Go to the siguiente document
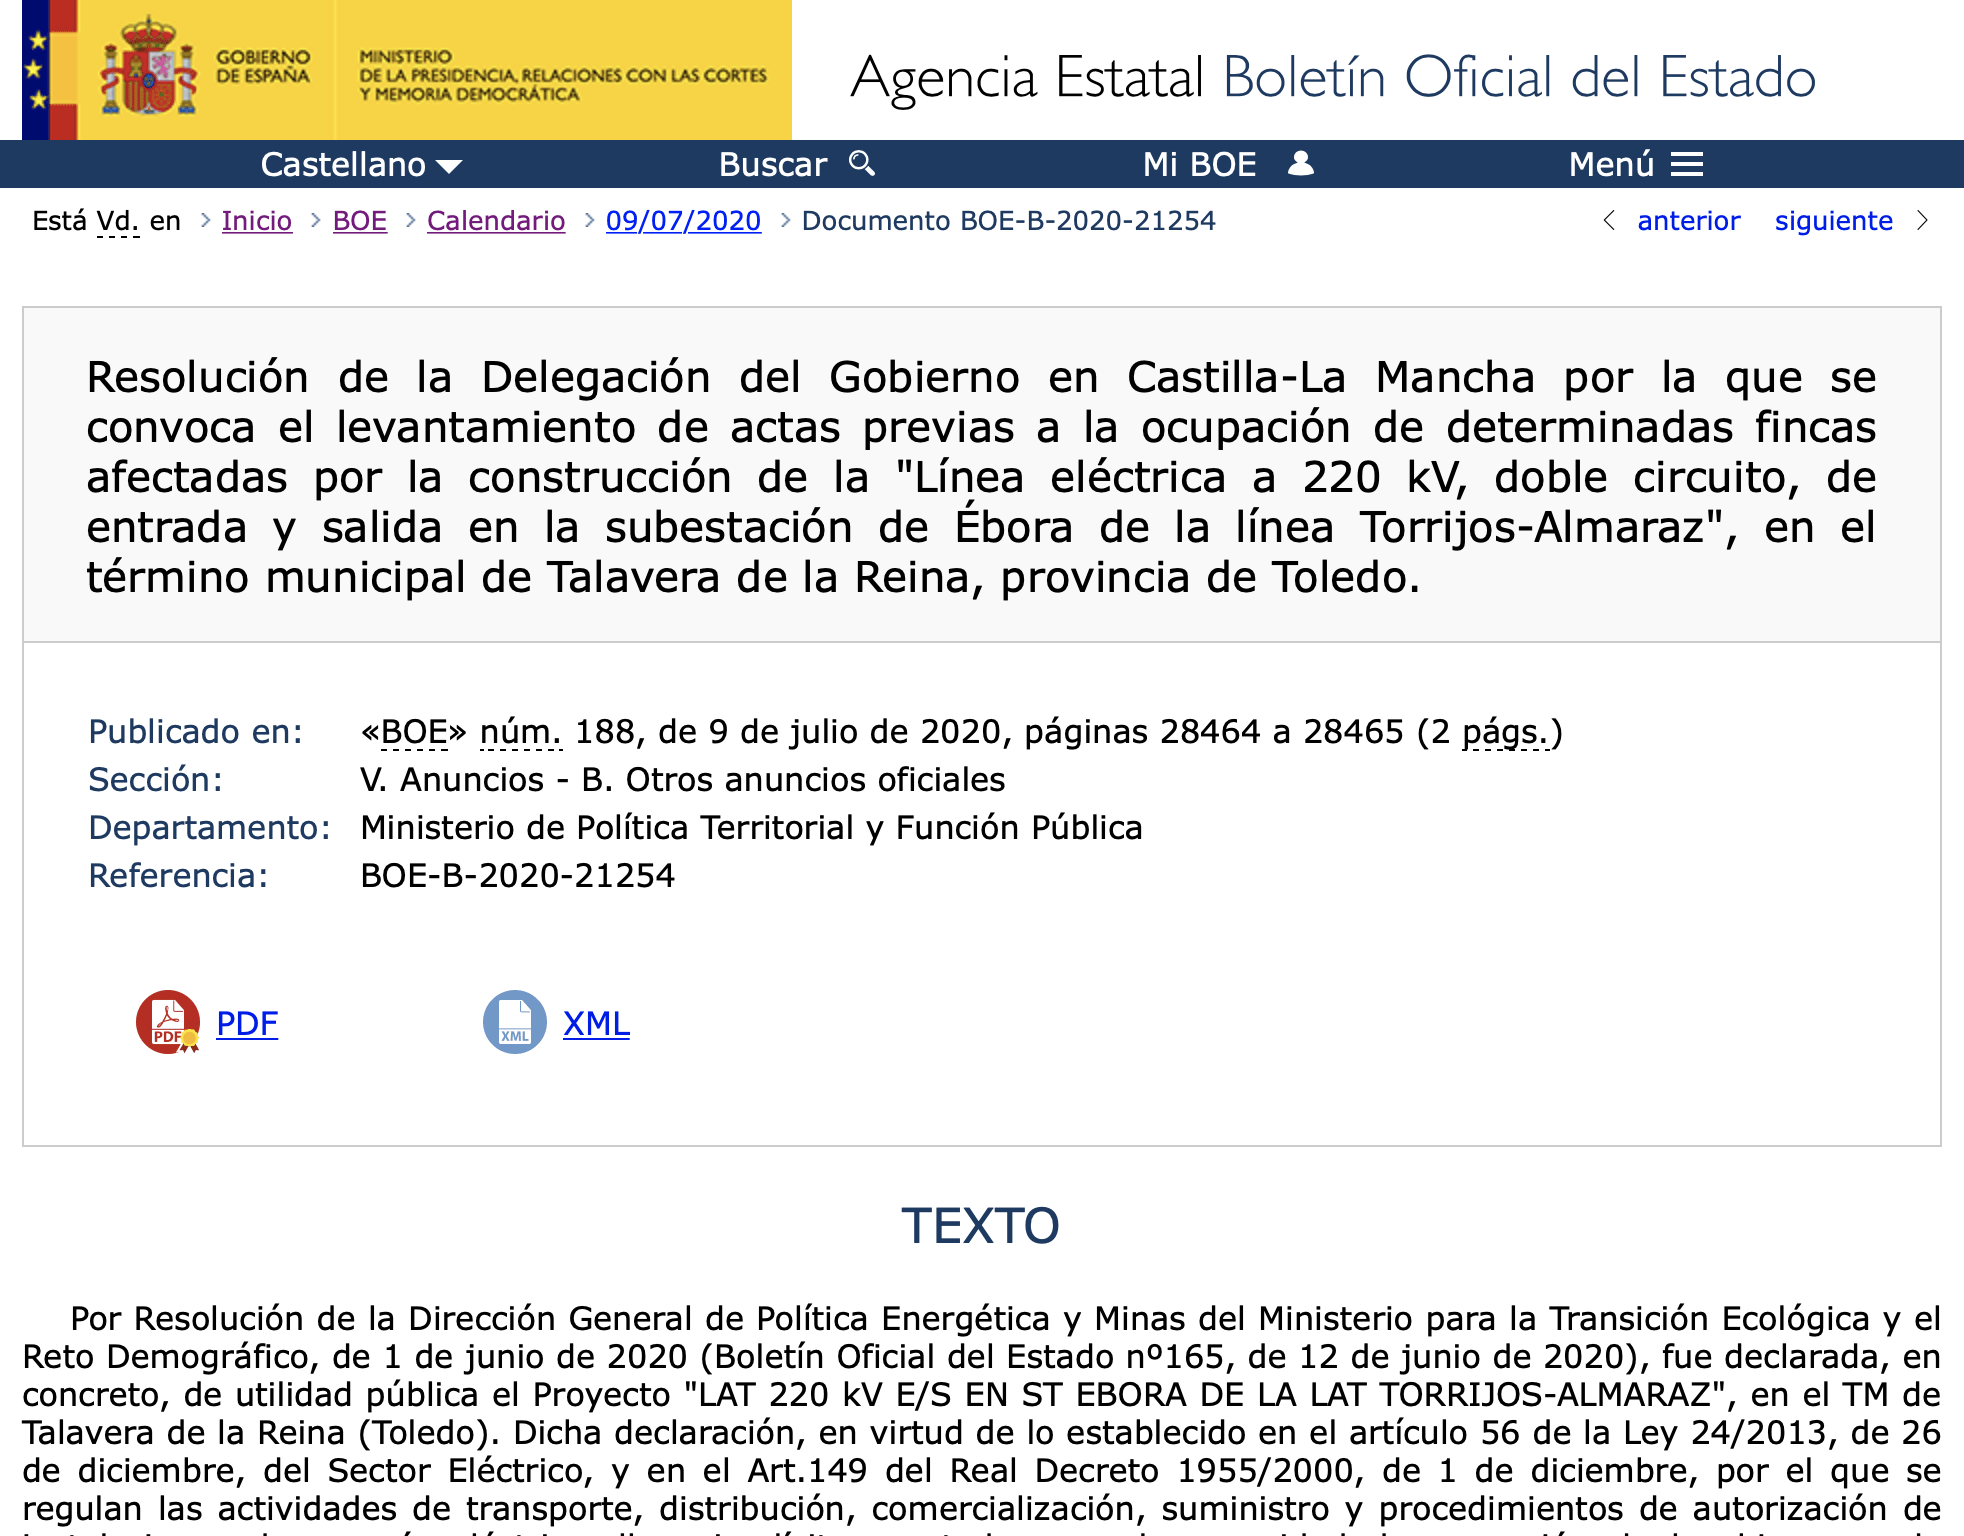 [1834, 221]
